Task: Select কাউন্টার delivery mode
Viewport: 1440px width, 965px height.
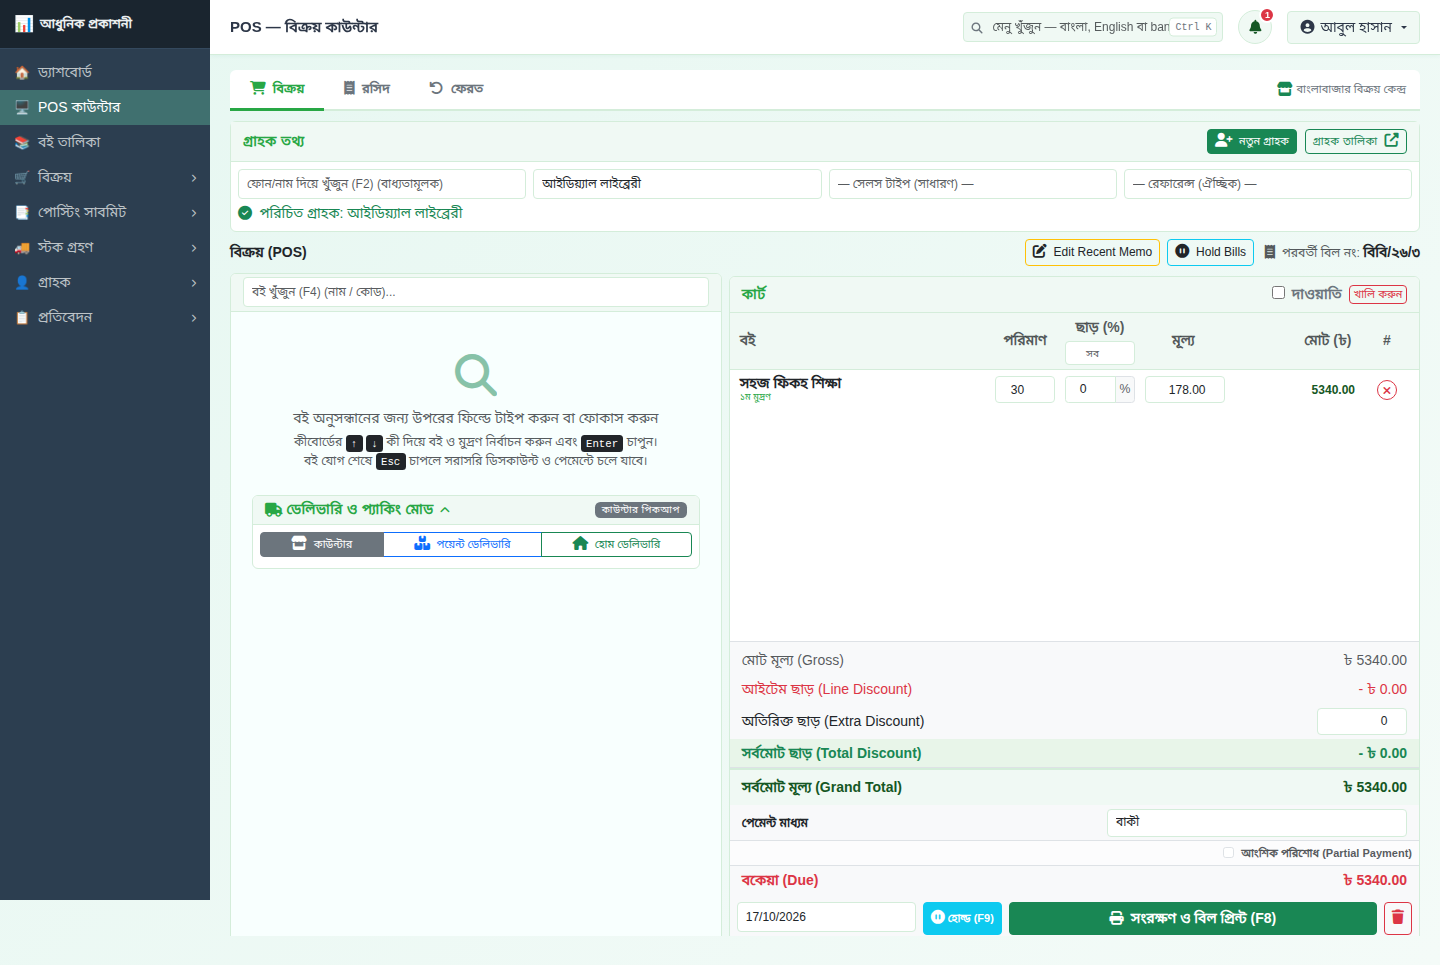Action: click(x=322, y=544)
